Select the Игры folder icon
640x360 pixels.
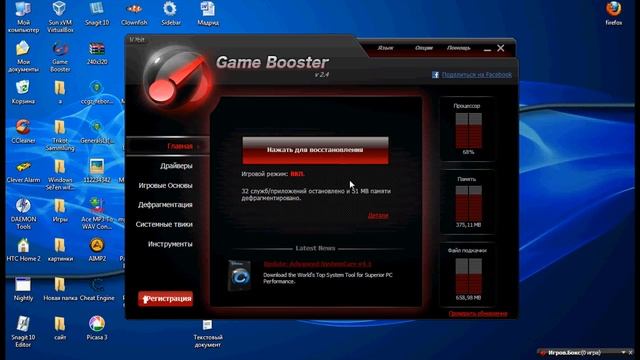click(60, 211)
